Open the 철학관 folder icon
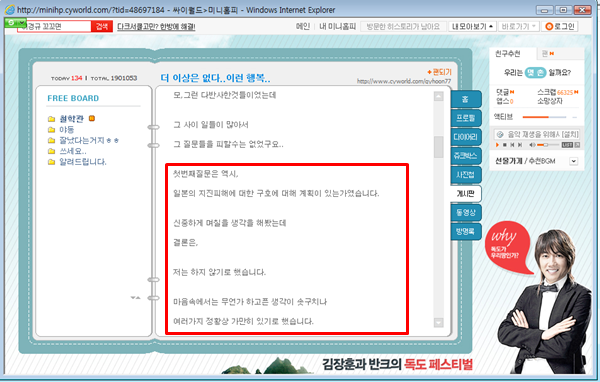 click(51, 119)
